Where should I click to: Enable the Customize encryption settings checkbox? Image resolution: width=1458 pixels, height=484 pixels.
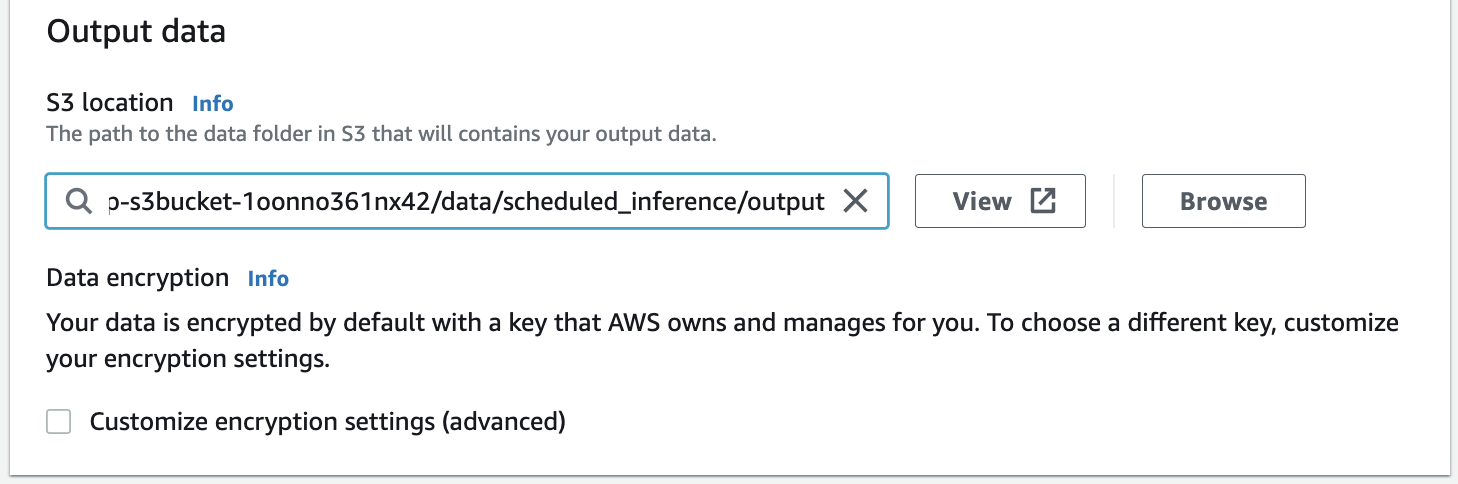59,422
